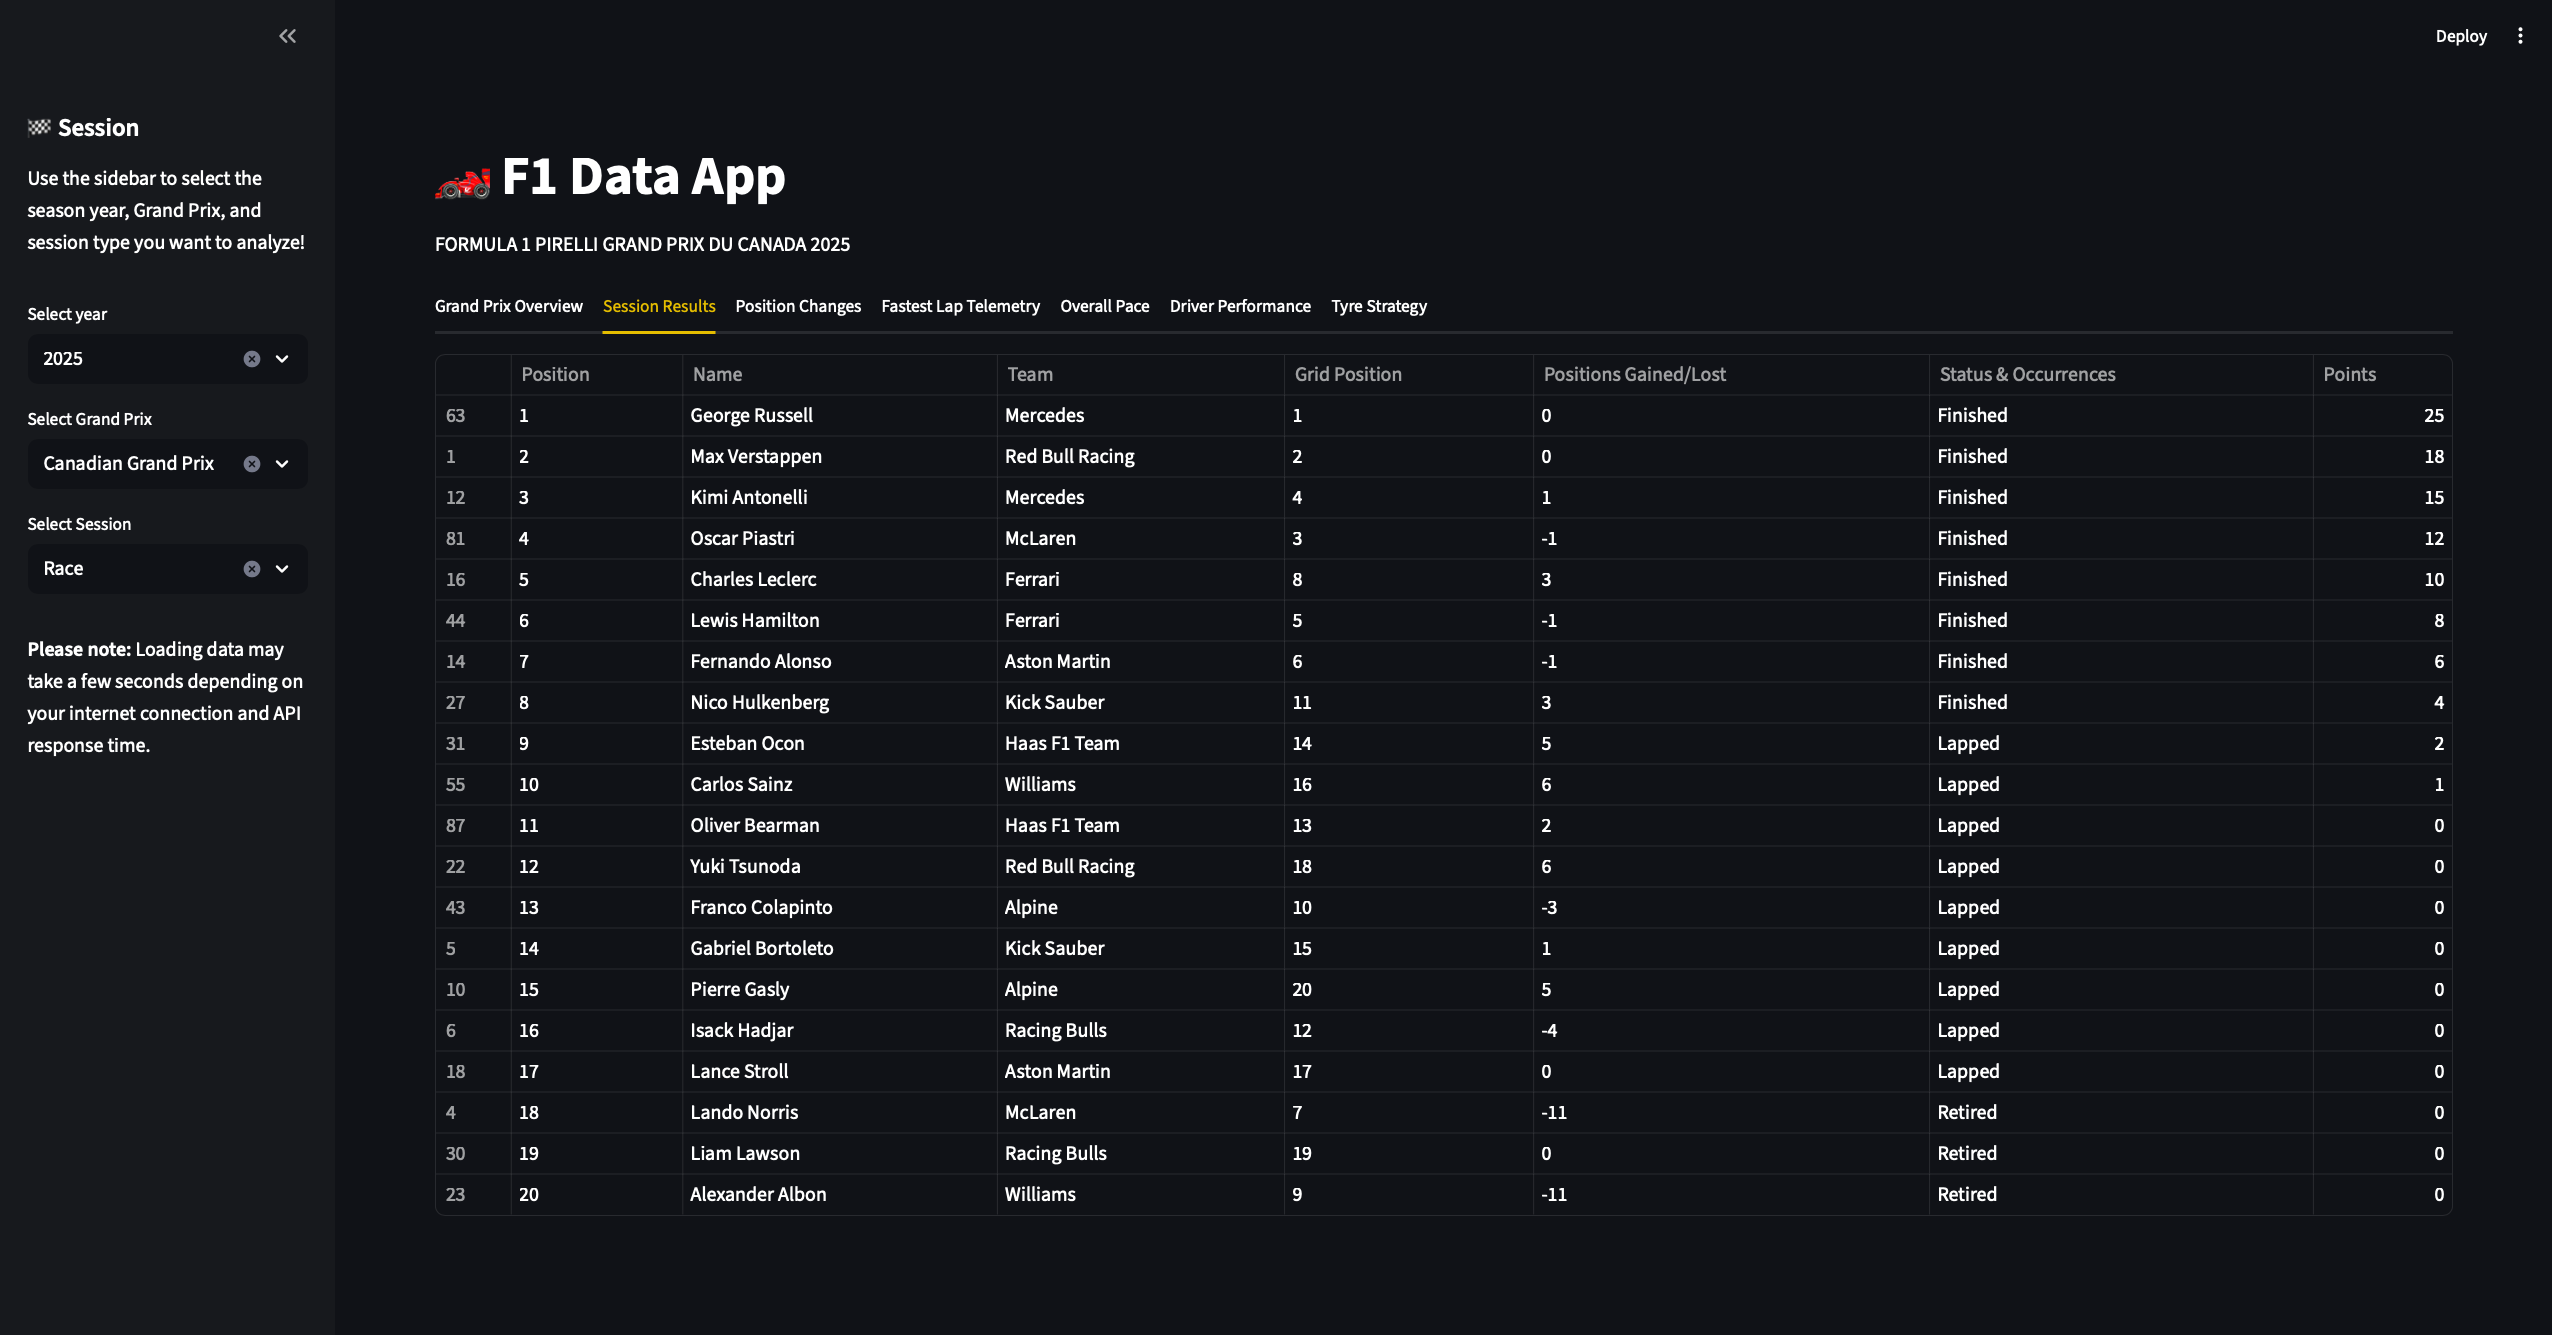Viewport: 2552px width, 1335px height.
Task: Click the Deploy button
Action: pyautogui.click(x=2461, y=36)
